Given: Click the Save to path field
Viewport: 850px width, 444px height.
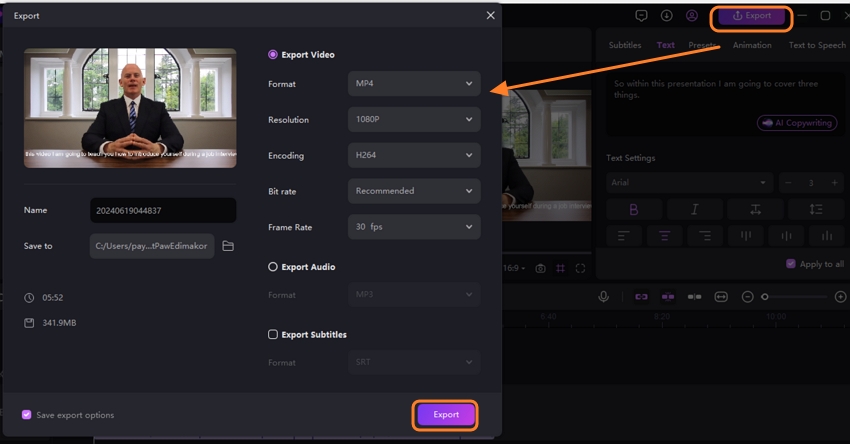Looking at the screenshot, I should pyautogui.click(x=152, y=246).
